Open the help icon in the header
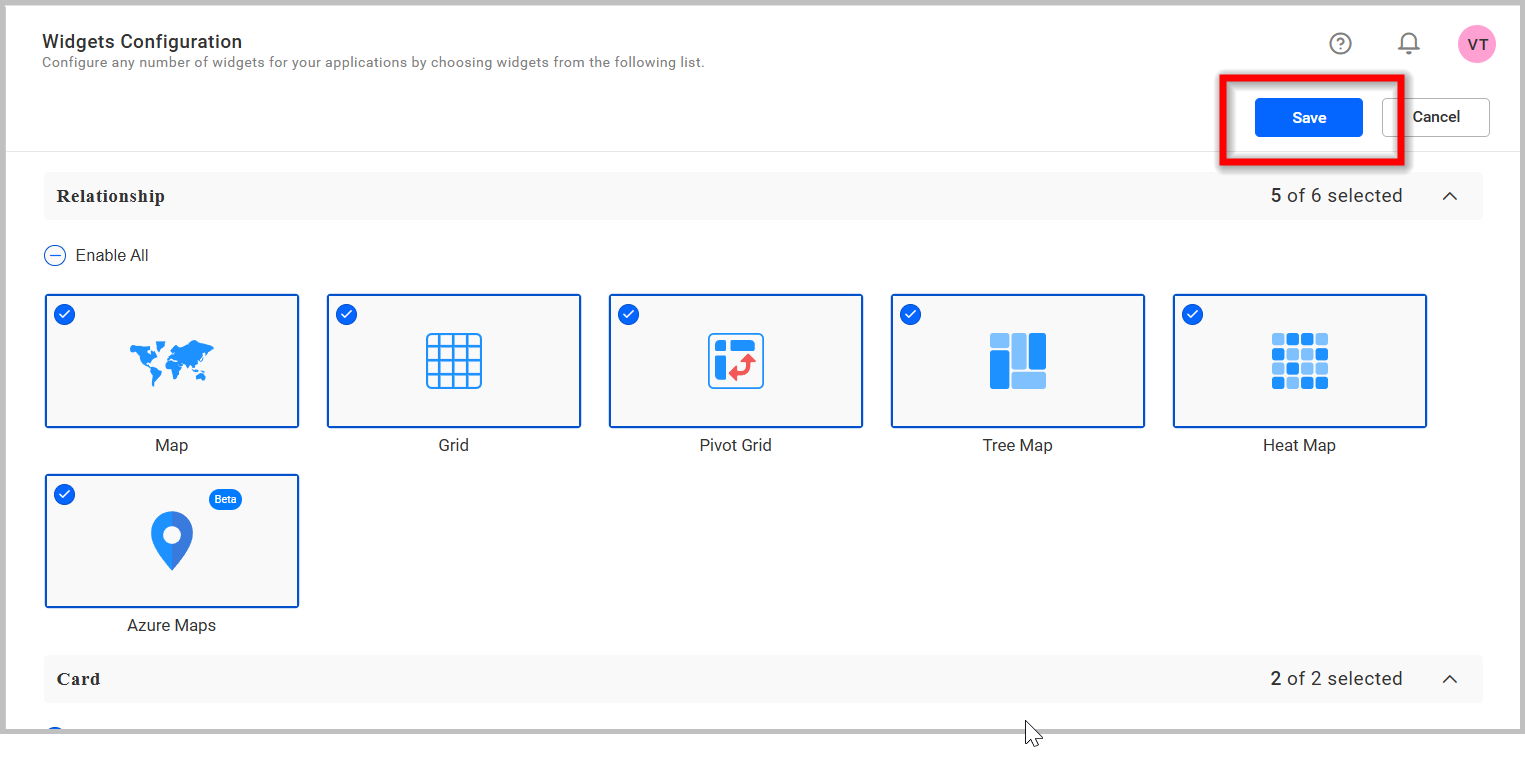Viewport: 1525px width, 768px height. [1340, 43]
